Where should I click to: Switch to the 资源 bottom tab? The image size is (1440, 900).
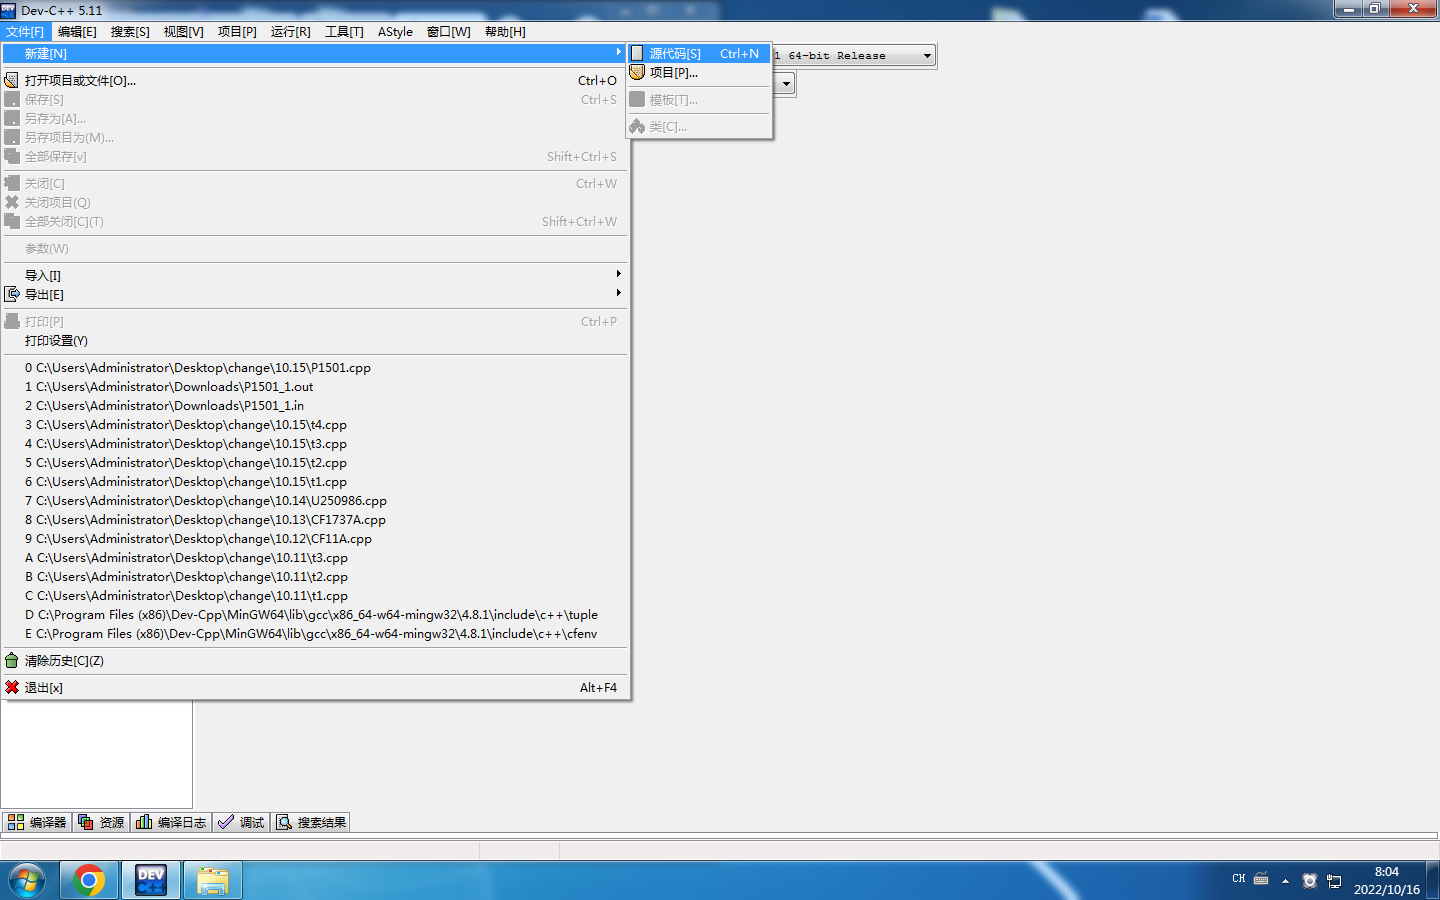(101, 822)
